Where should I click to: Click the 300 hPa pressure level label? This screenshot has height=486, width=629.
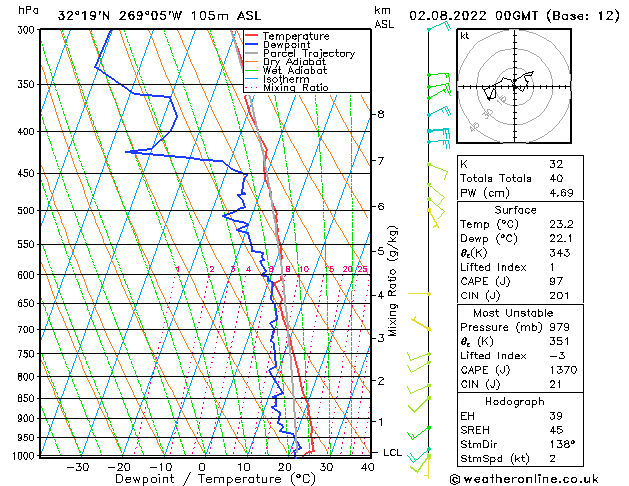coord(28,30)
